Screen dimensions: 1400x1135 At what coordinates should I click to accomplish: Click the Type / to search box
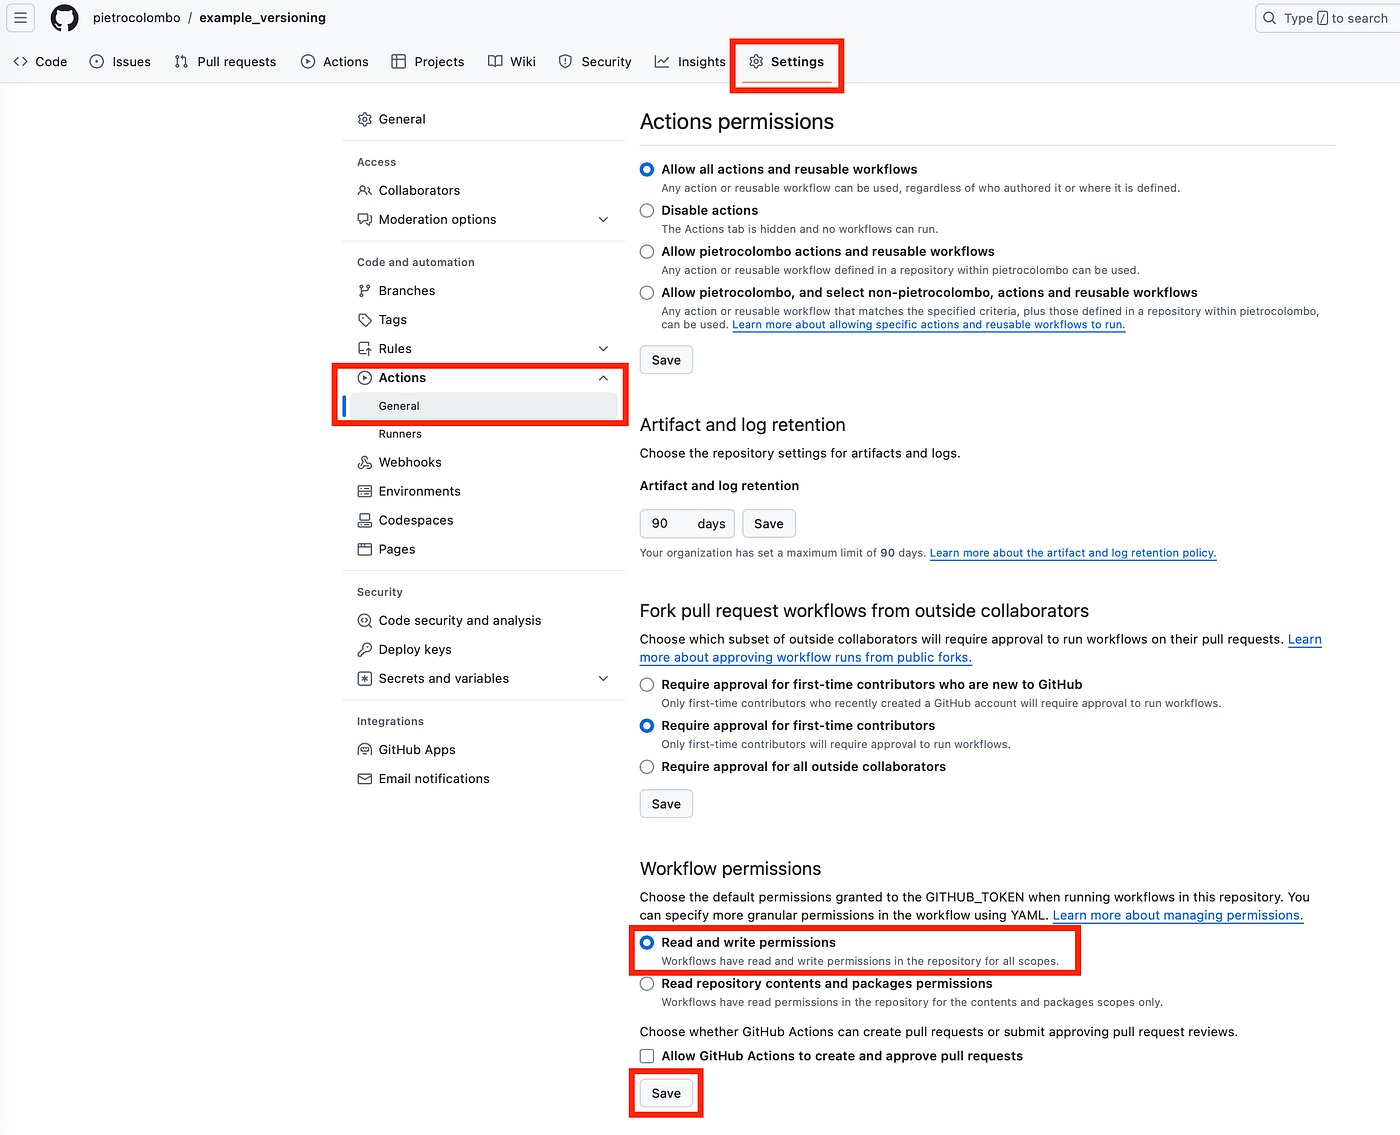[x=1328, y=18]
